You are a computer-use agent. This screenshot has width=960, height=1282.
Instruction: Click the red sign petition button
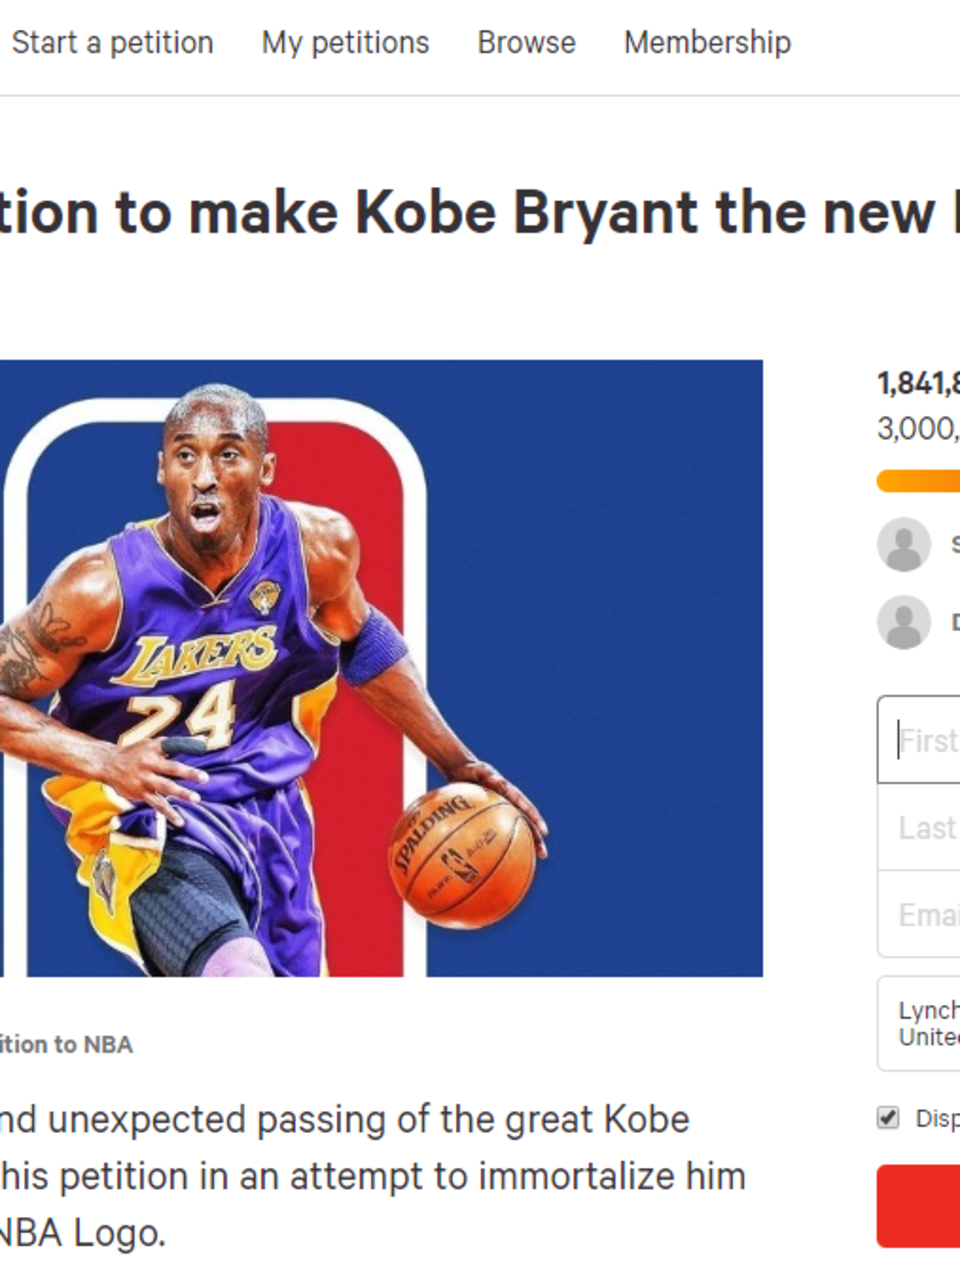pyautogui.click(x=918, y=1206)
